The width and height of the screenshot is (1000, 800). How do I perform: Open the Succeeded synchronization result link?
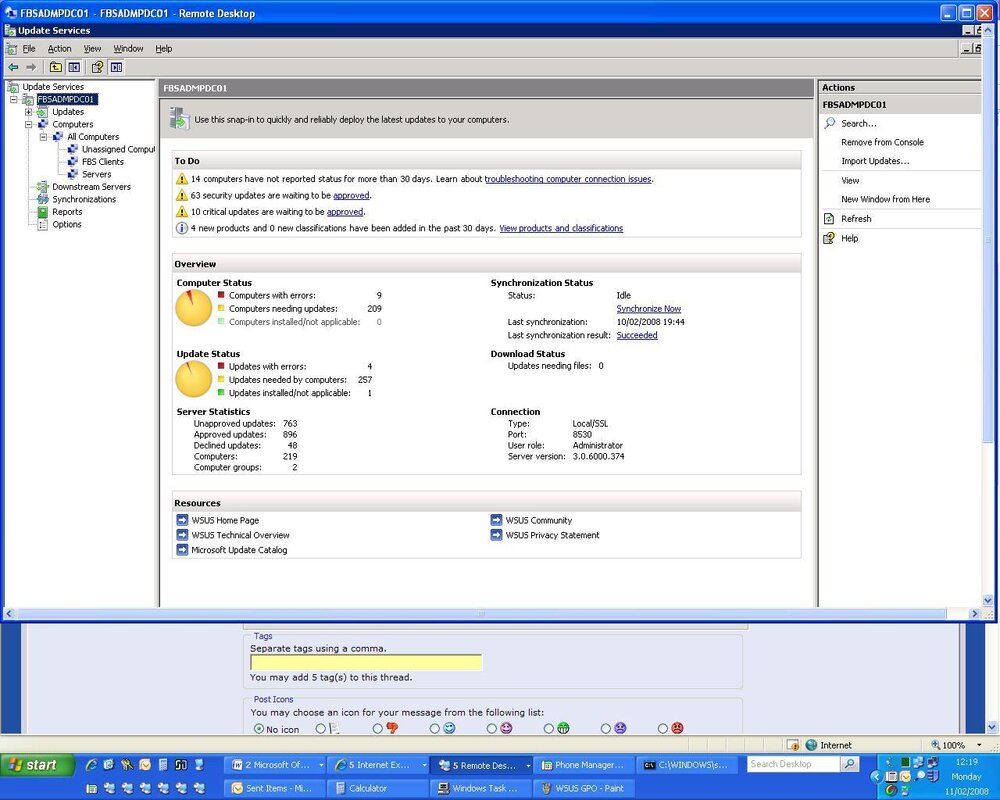pyautogui.click(x=636, y=335)
